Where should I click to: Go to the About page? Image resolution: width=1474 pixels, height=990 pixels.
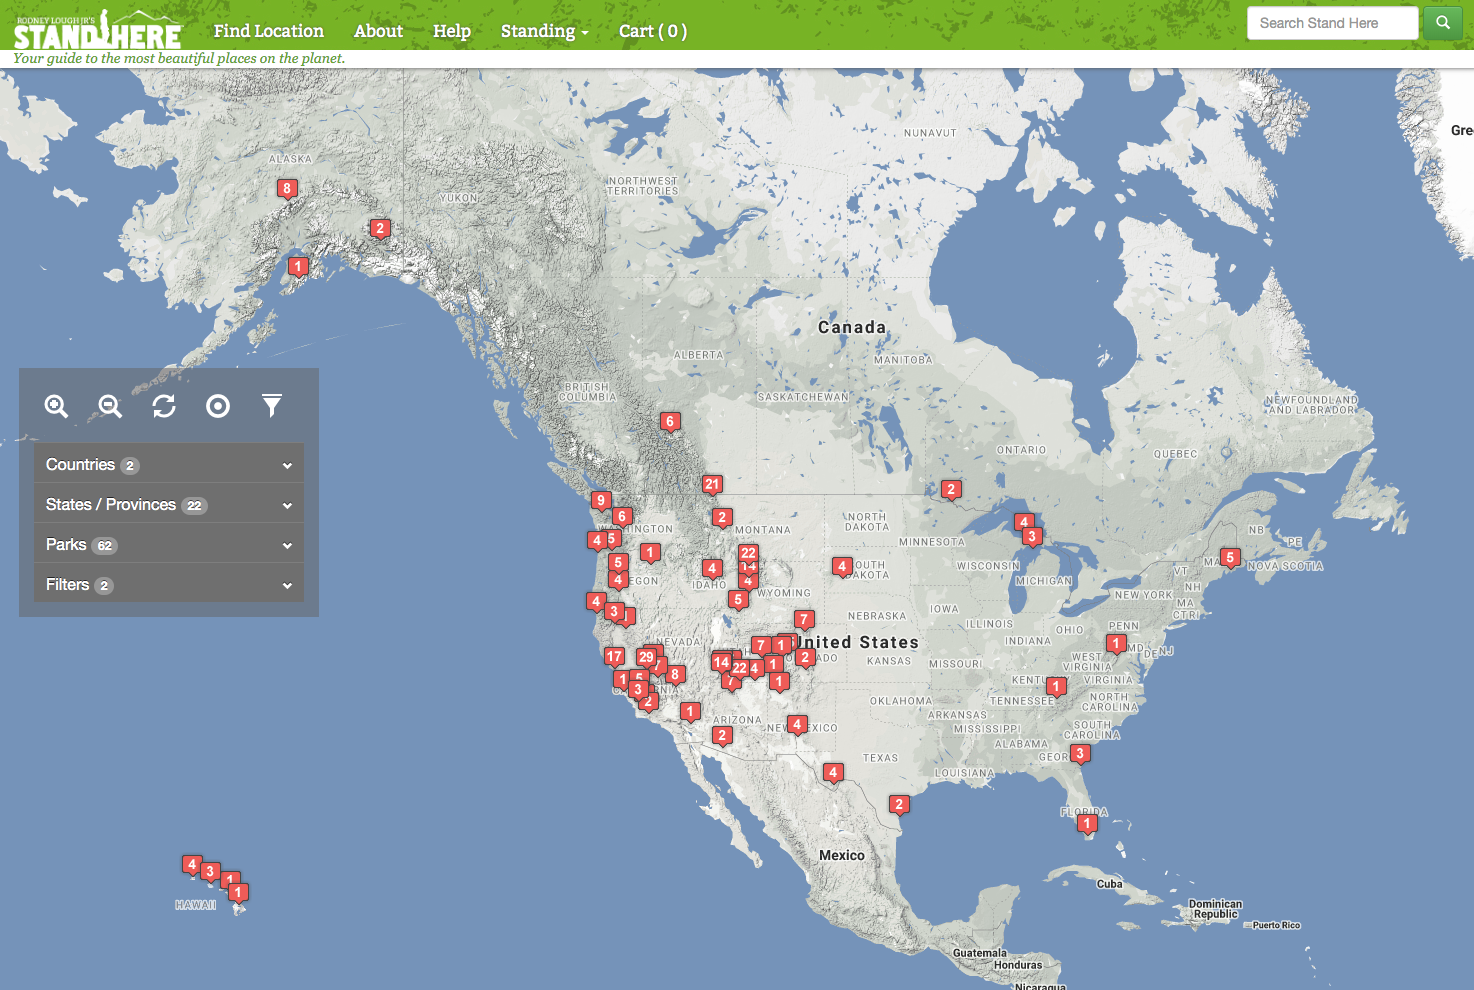tap(378, 31)
